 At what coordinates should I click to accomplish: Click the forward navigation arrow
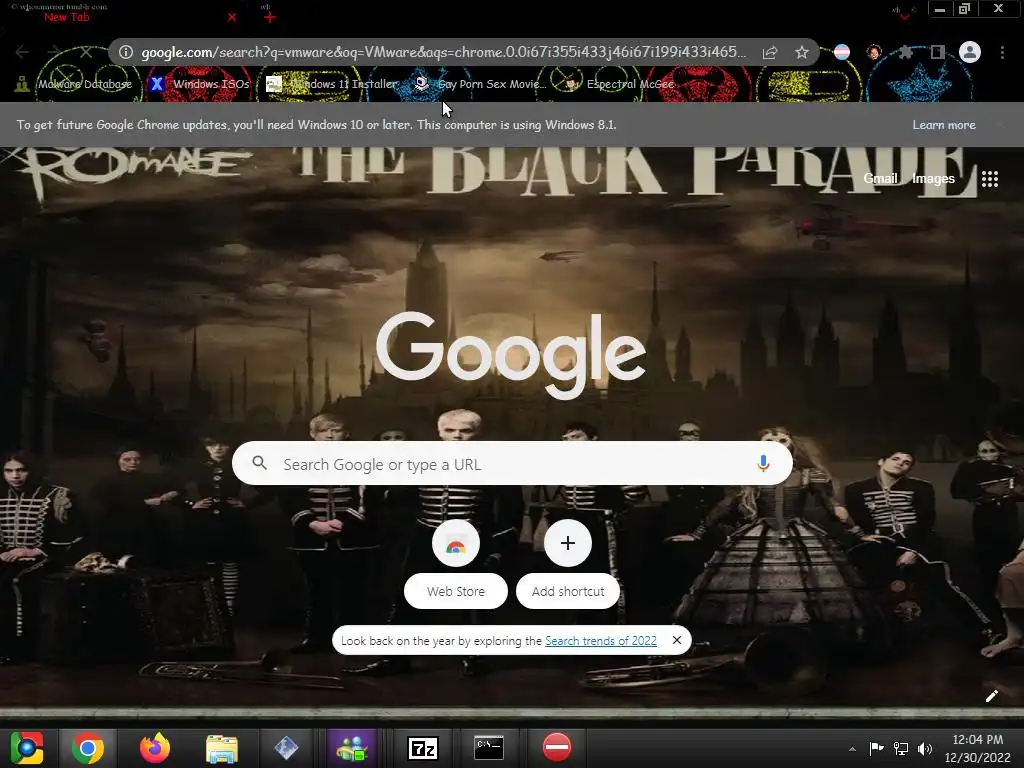54,52
